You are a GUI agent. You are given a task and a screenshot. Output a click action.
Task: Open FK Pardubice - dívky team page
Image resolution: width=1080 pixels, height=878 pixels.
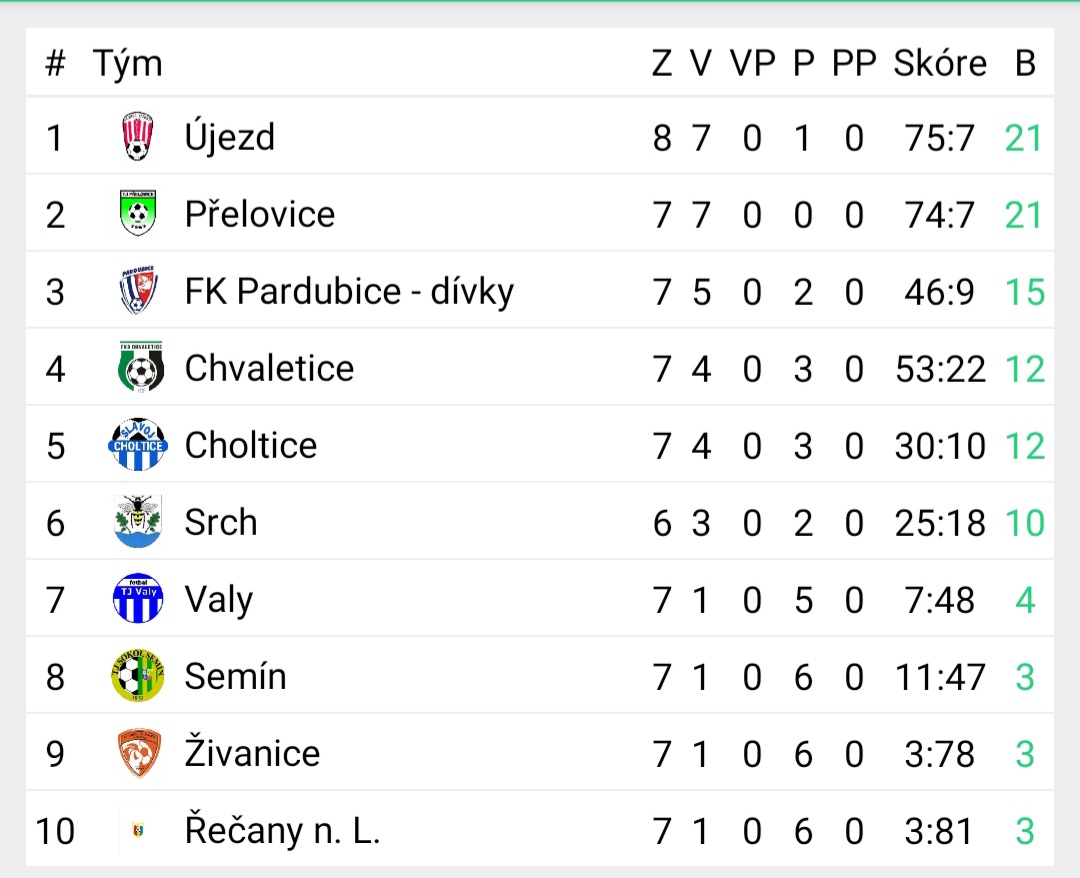tap(349, 291)
